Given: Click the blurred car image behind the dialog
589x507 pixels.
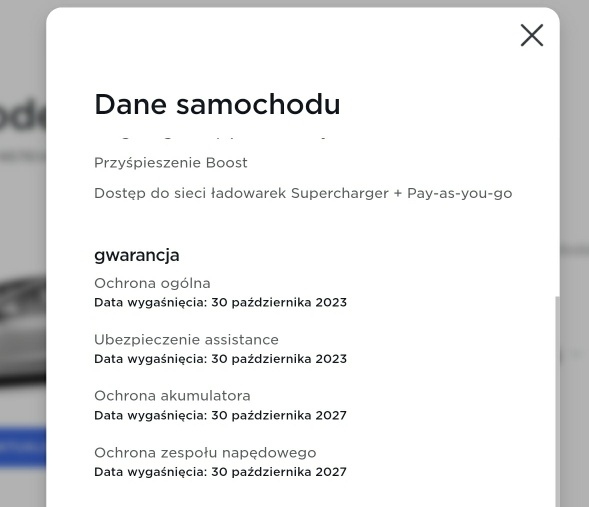Looking at the screenshot, I should (23, 330).
